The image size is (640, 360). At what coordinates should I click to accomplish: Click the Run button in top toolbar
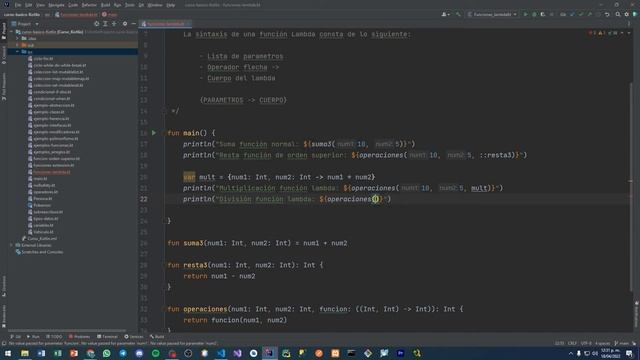(525, 14)
